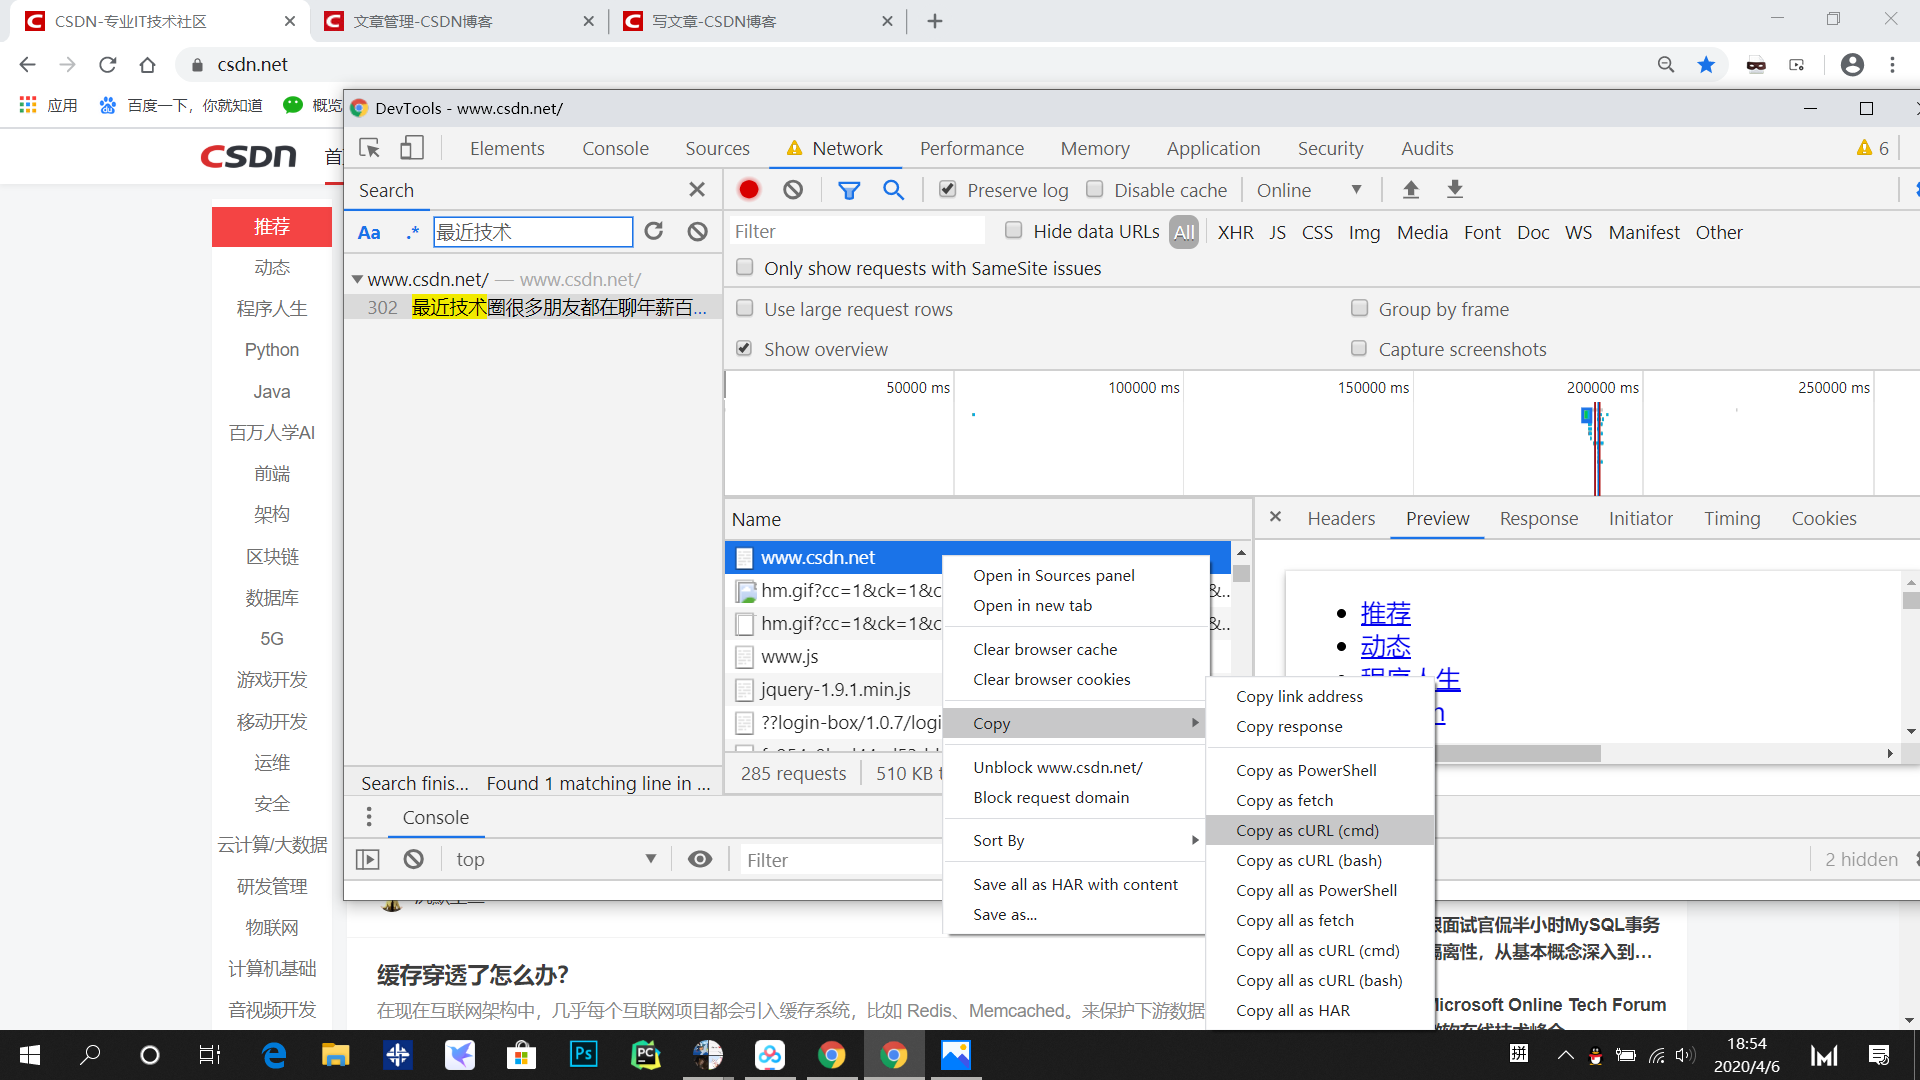Check Hide data URLs

tap(1013, 230)
